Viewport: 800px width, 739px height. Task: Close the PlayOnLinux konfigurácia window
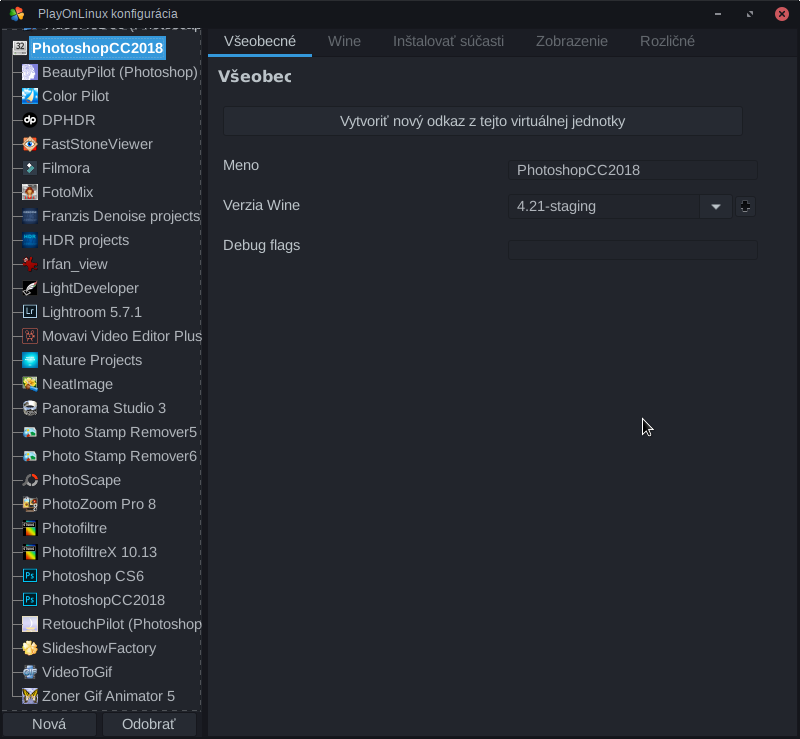782,14
